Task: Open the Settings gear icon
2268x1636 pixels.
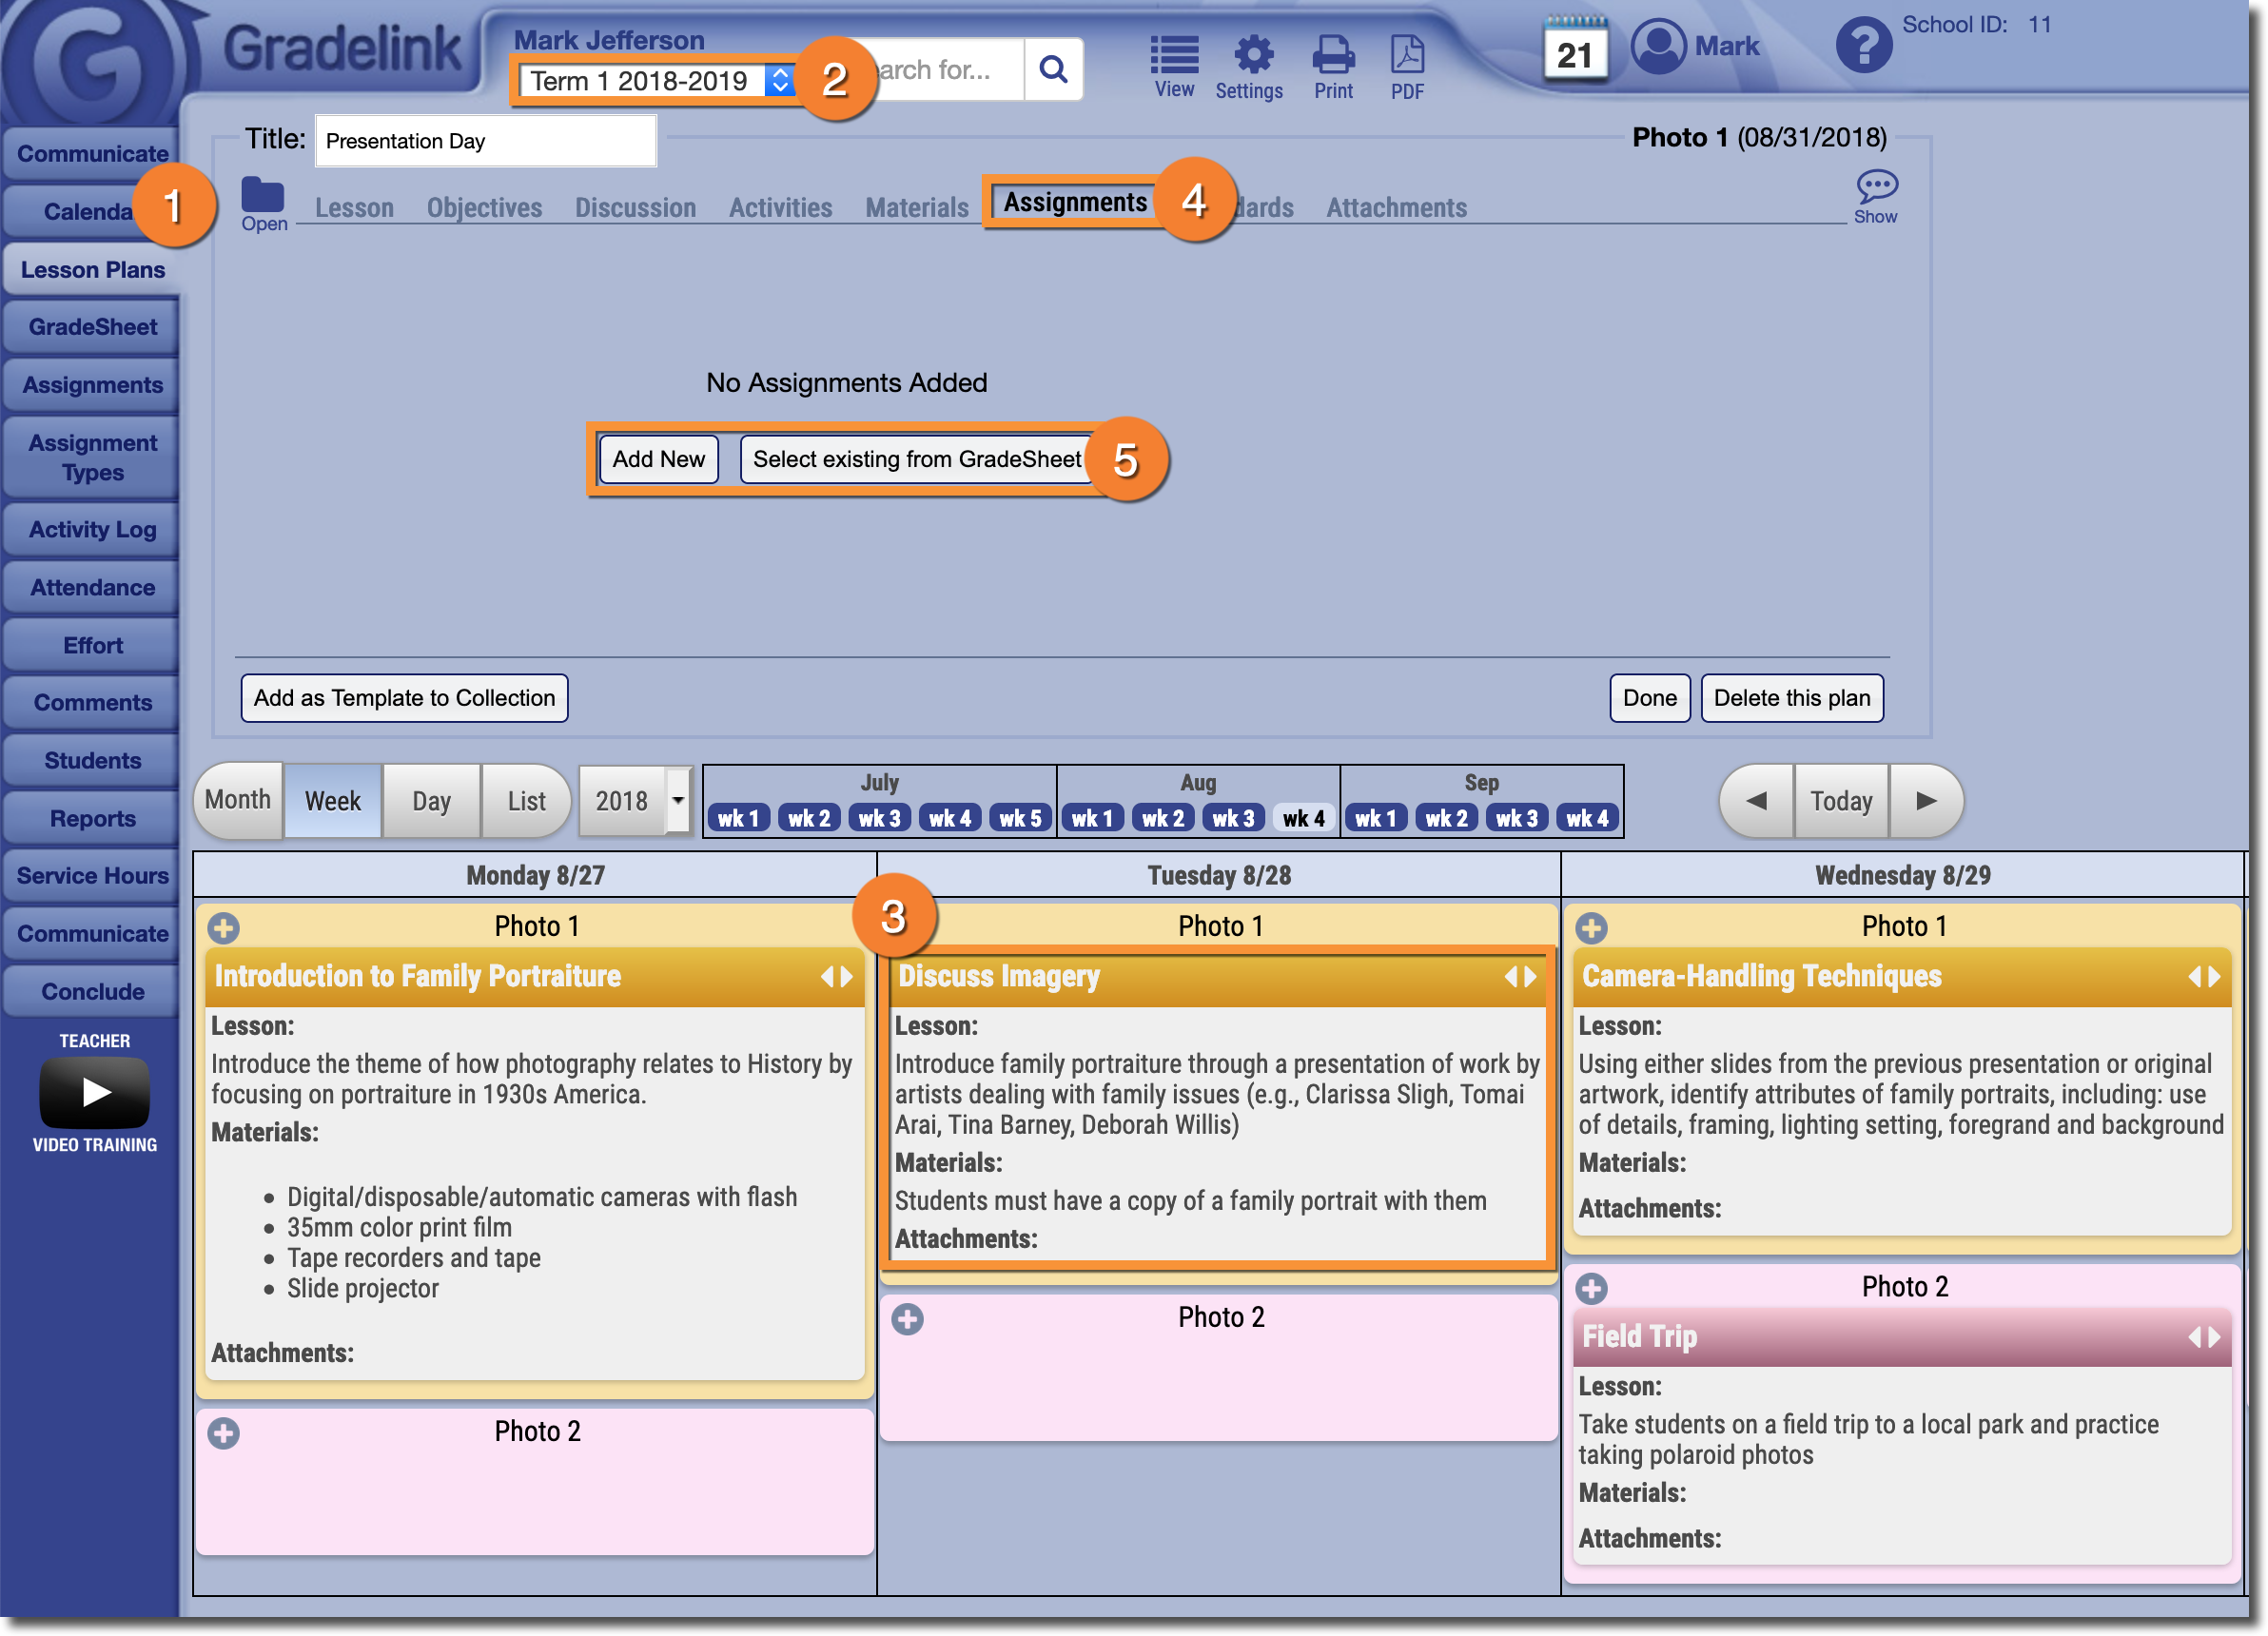Action: [x=1252, y=56]
